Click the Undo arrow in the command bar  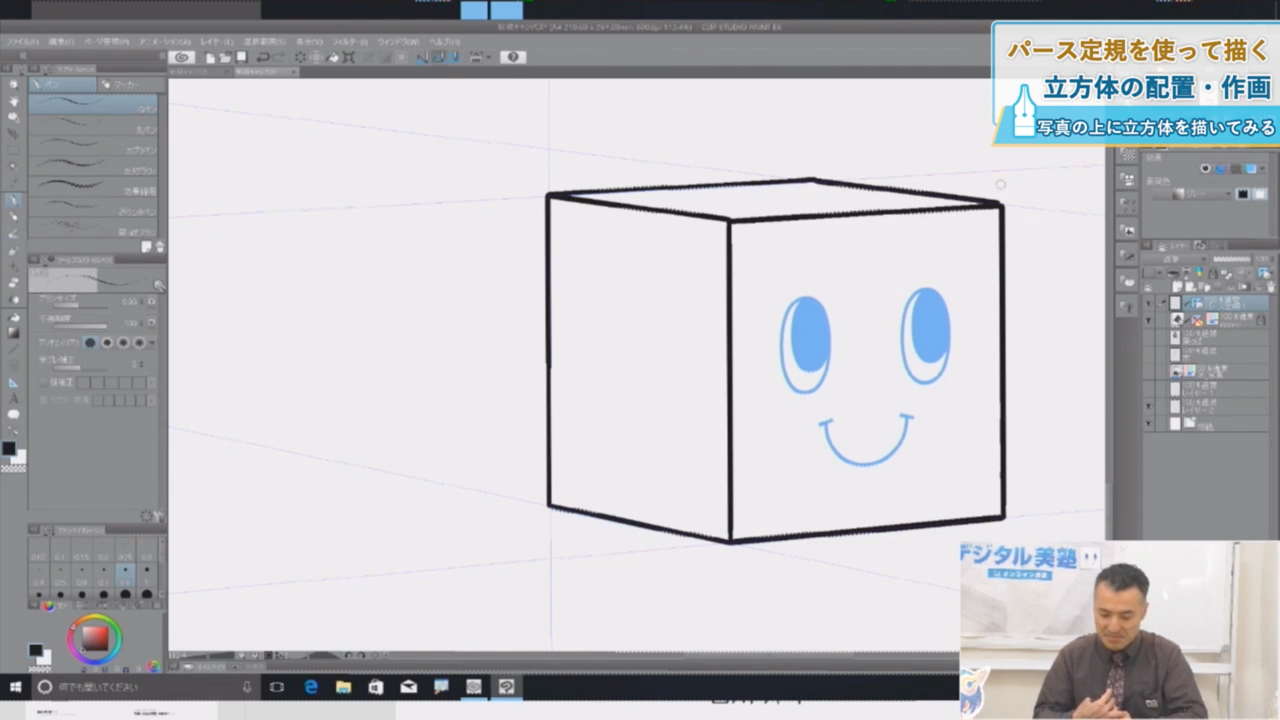(x=263, y=58)
